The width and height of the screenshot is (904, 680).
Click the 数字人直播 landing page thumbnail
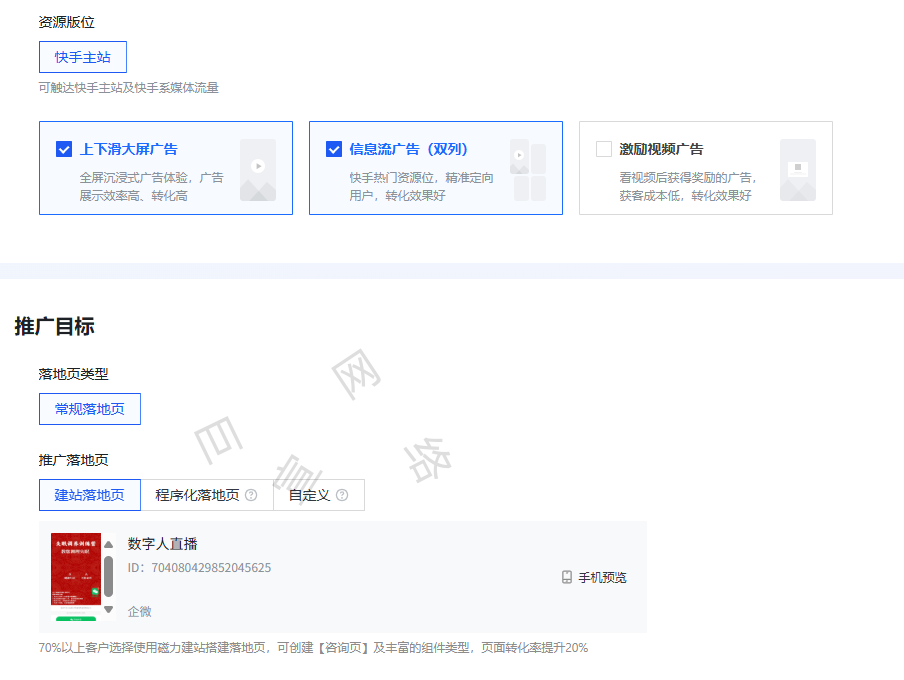(75, 575)
